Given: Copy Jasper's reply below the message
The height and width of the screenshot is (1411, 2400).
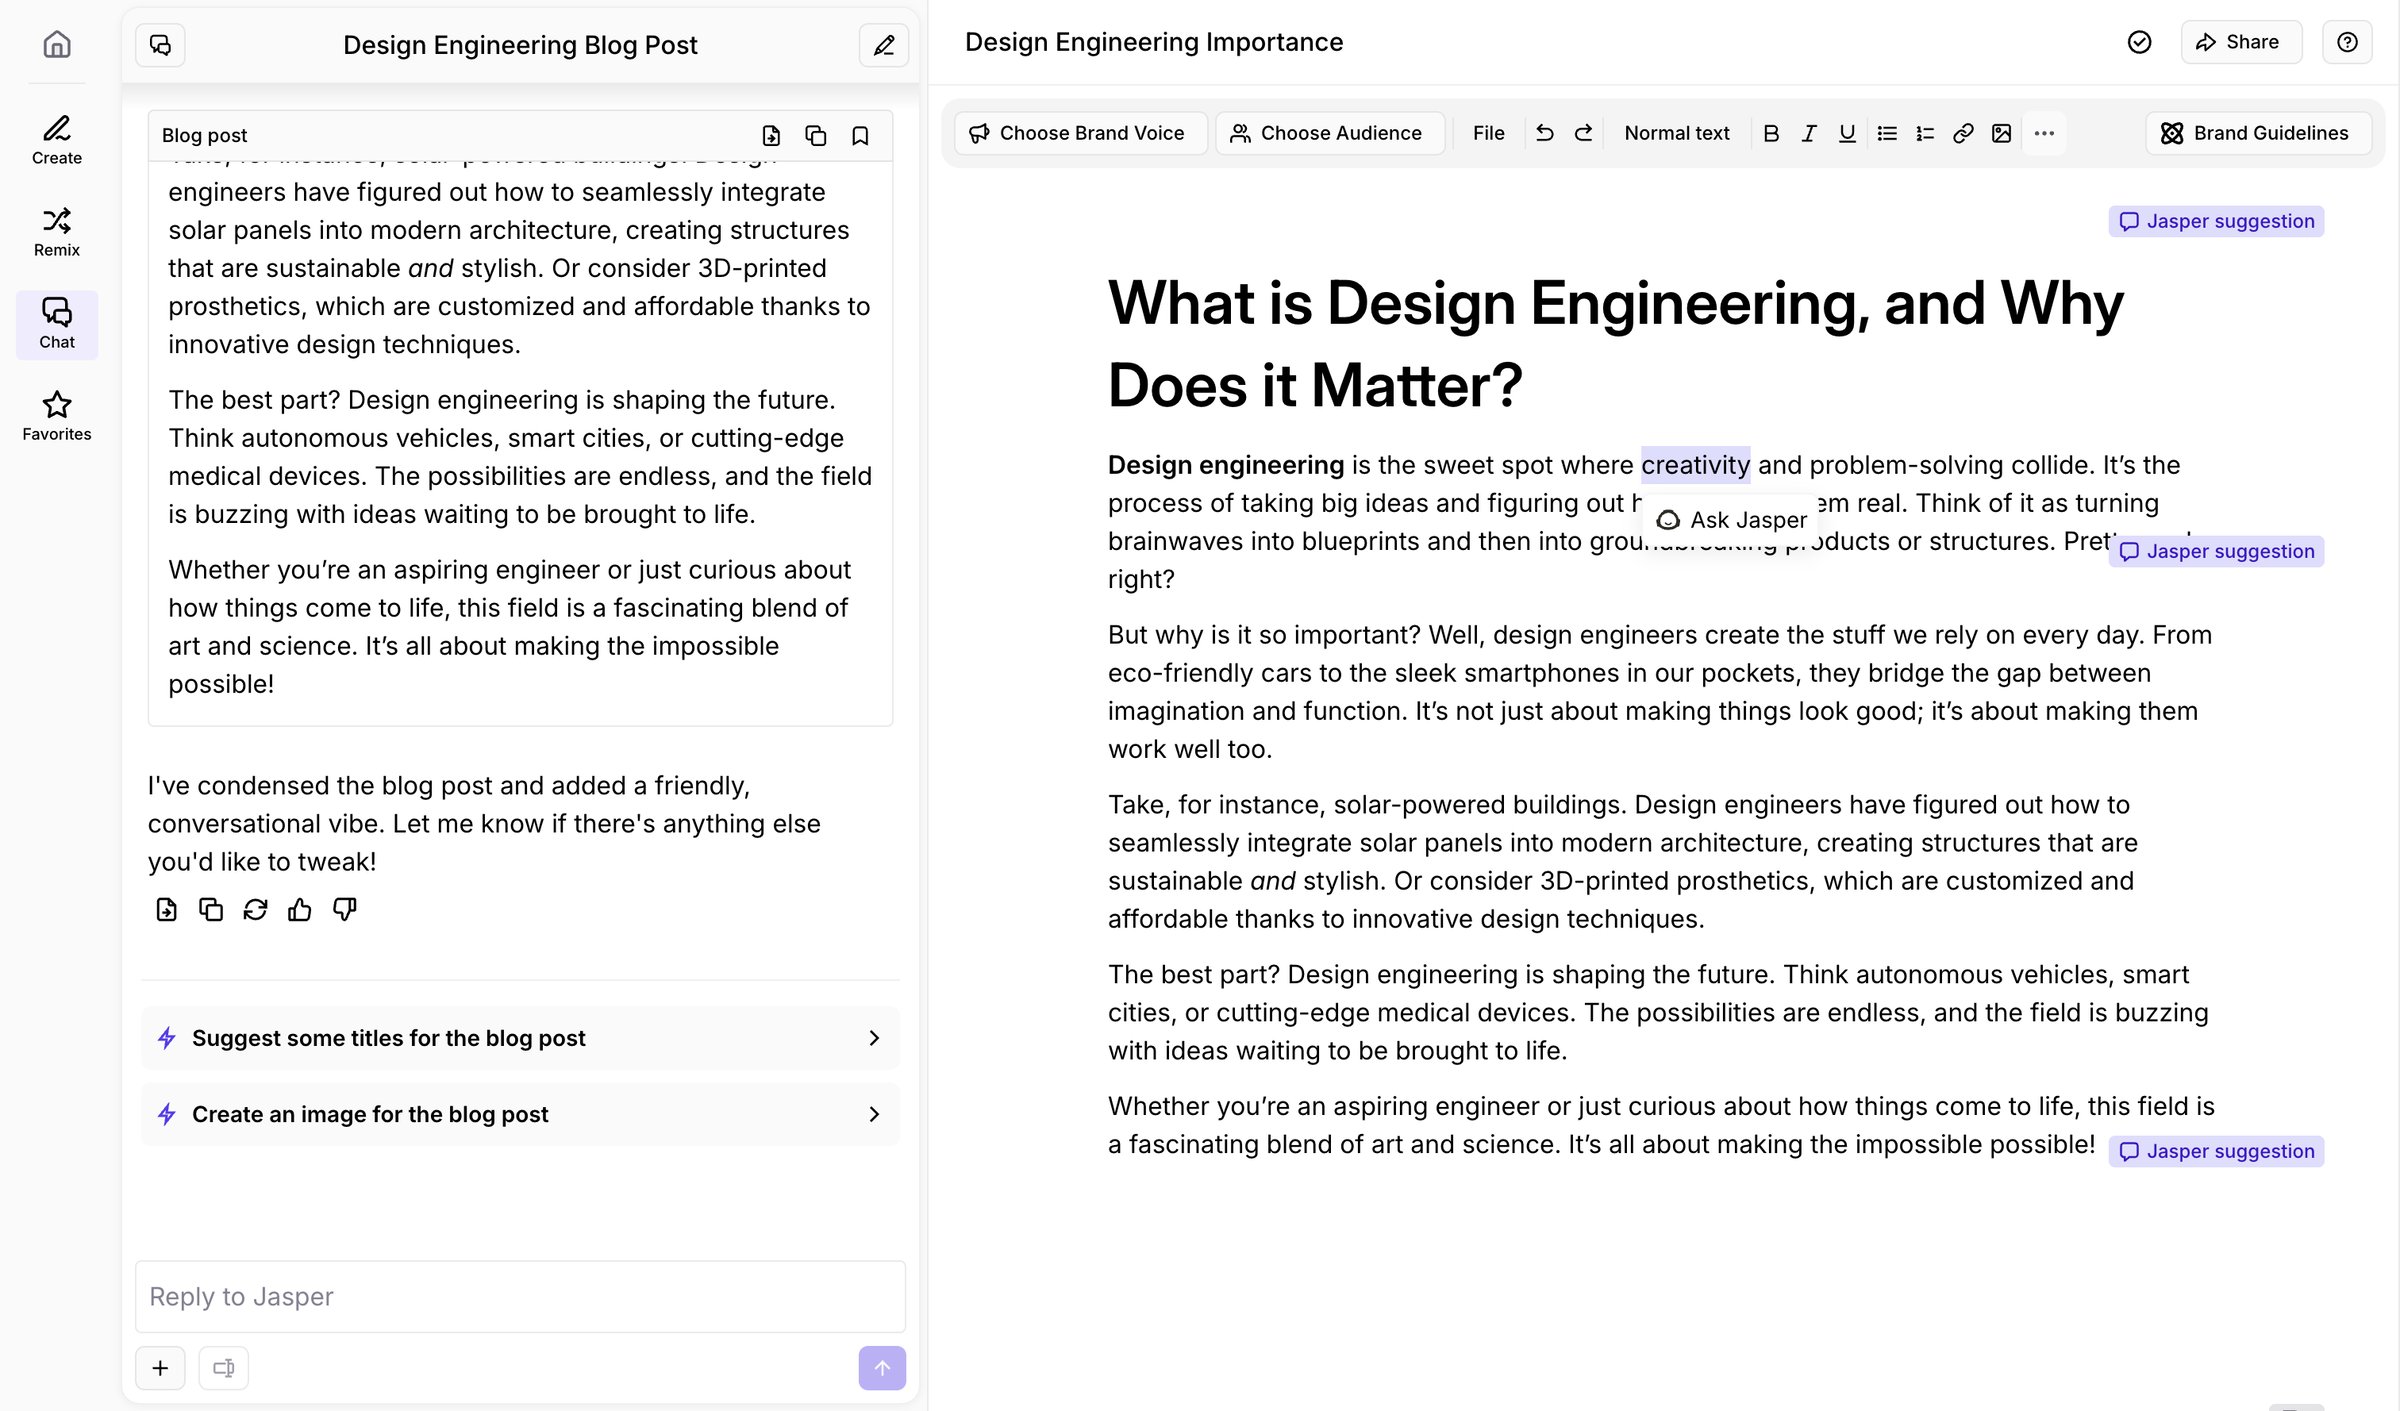Looking at the screenshot, I should (211, 909).
